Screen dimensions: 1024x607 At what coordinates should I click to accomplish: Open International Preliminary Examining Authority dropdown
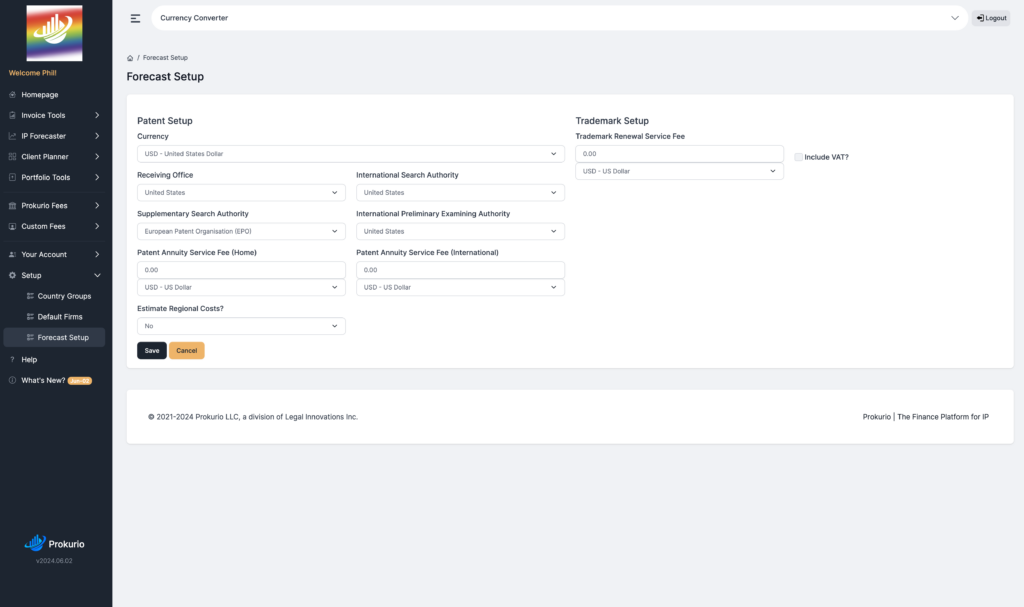[x=460, y=231]
